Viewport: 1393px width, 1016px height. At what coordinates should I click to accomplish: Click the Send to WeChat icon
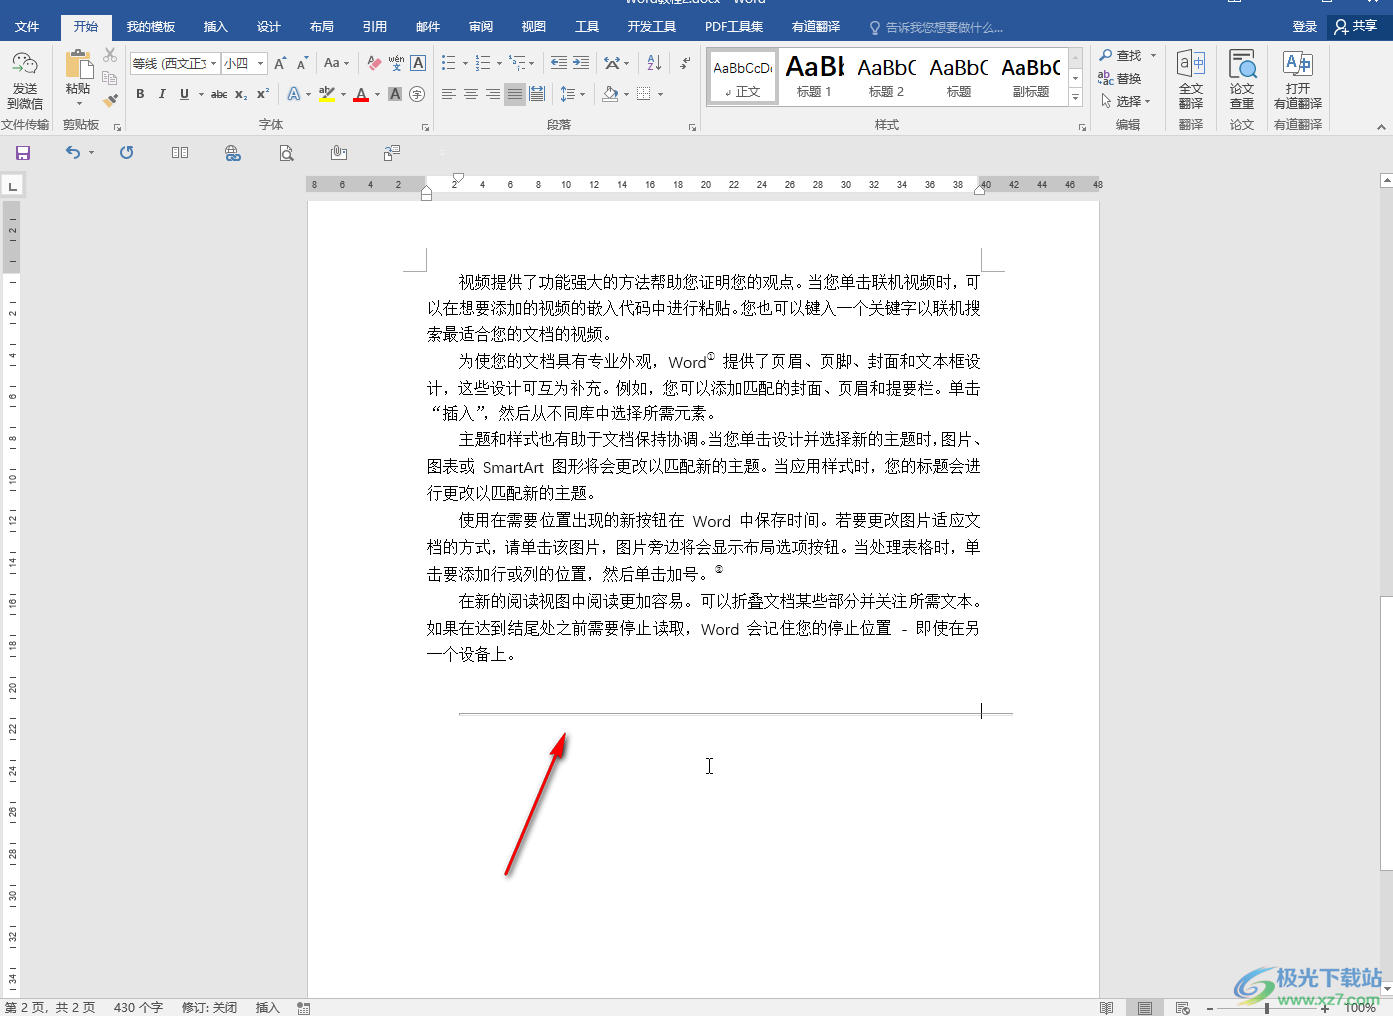click(x=24, y=80)
